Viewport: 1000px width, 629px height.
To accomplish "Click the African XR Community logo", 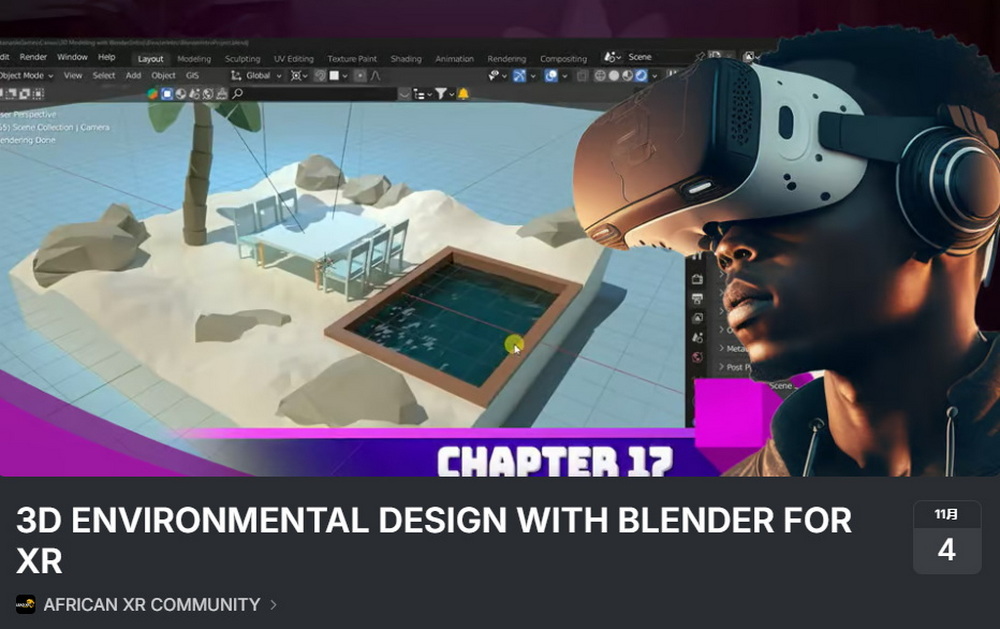I will (26, 604).
